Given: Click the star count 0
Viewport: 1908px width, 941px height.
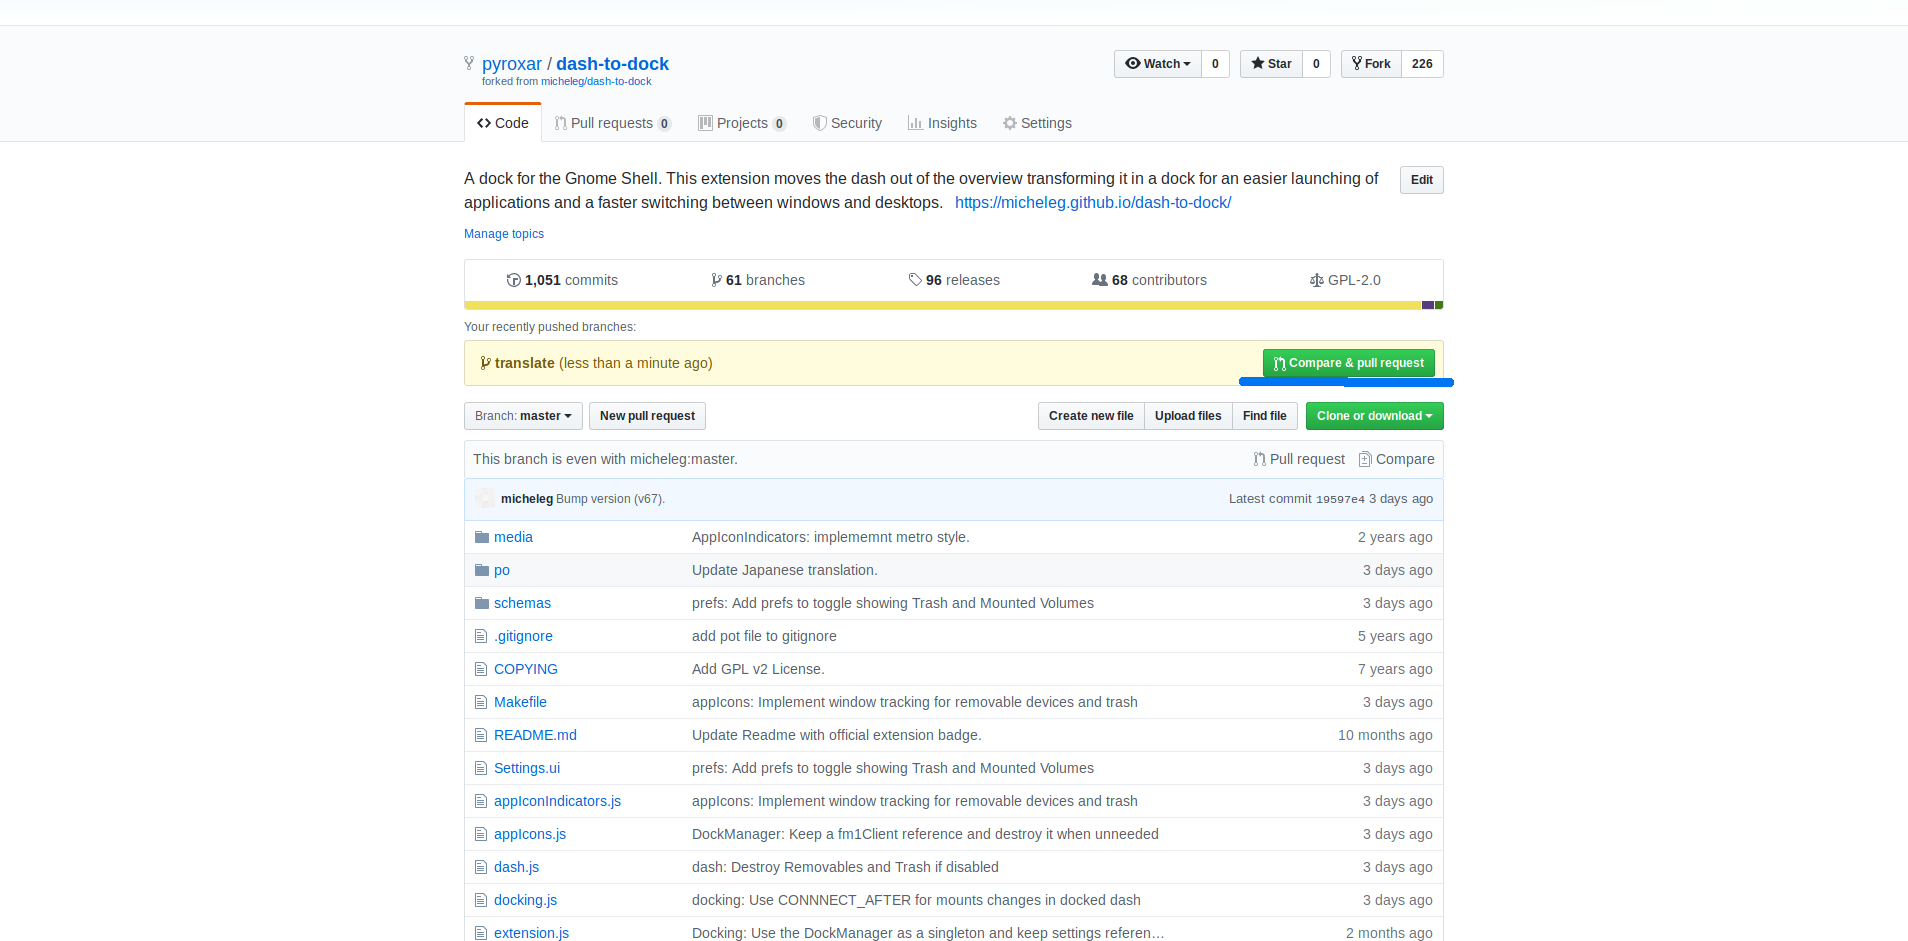Looking at the screenshot, I should coord(1316,64).
